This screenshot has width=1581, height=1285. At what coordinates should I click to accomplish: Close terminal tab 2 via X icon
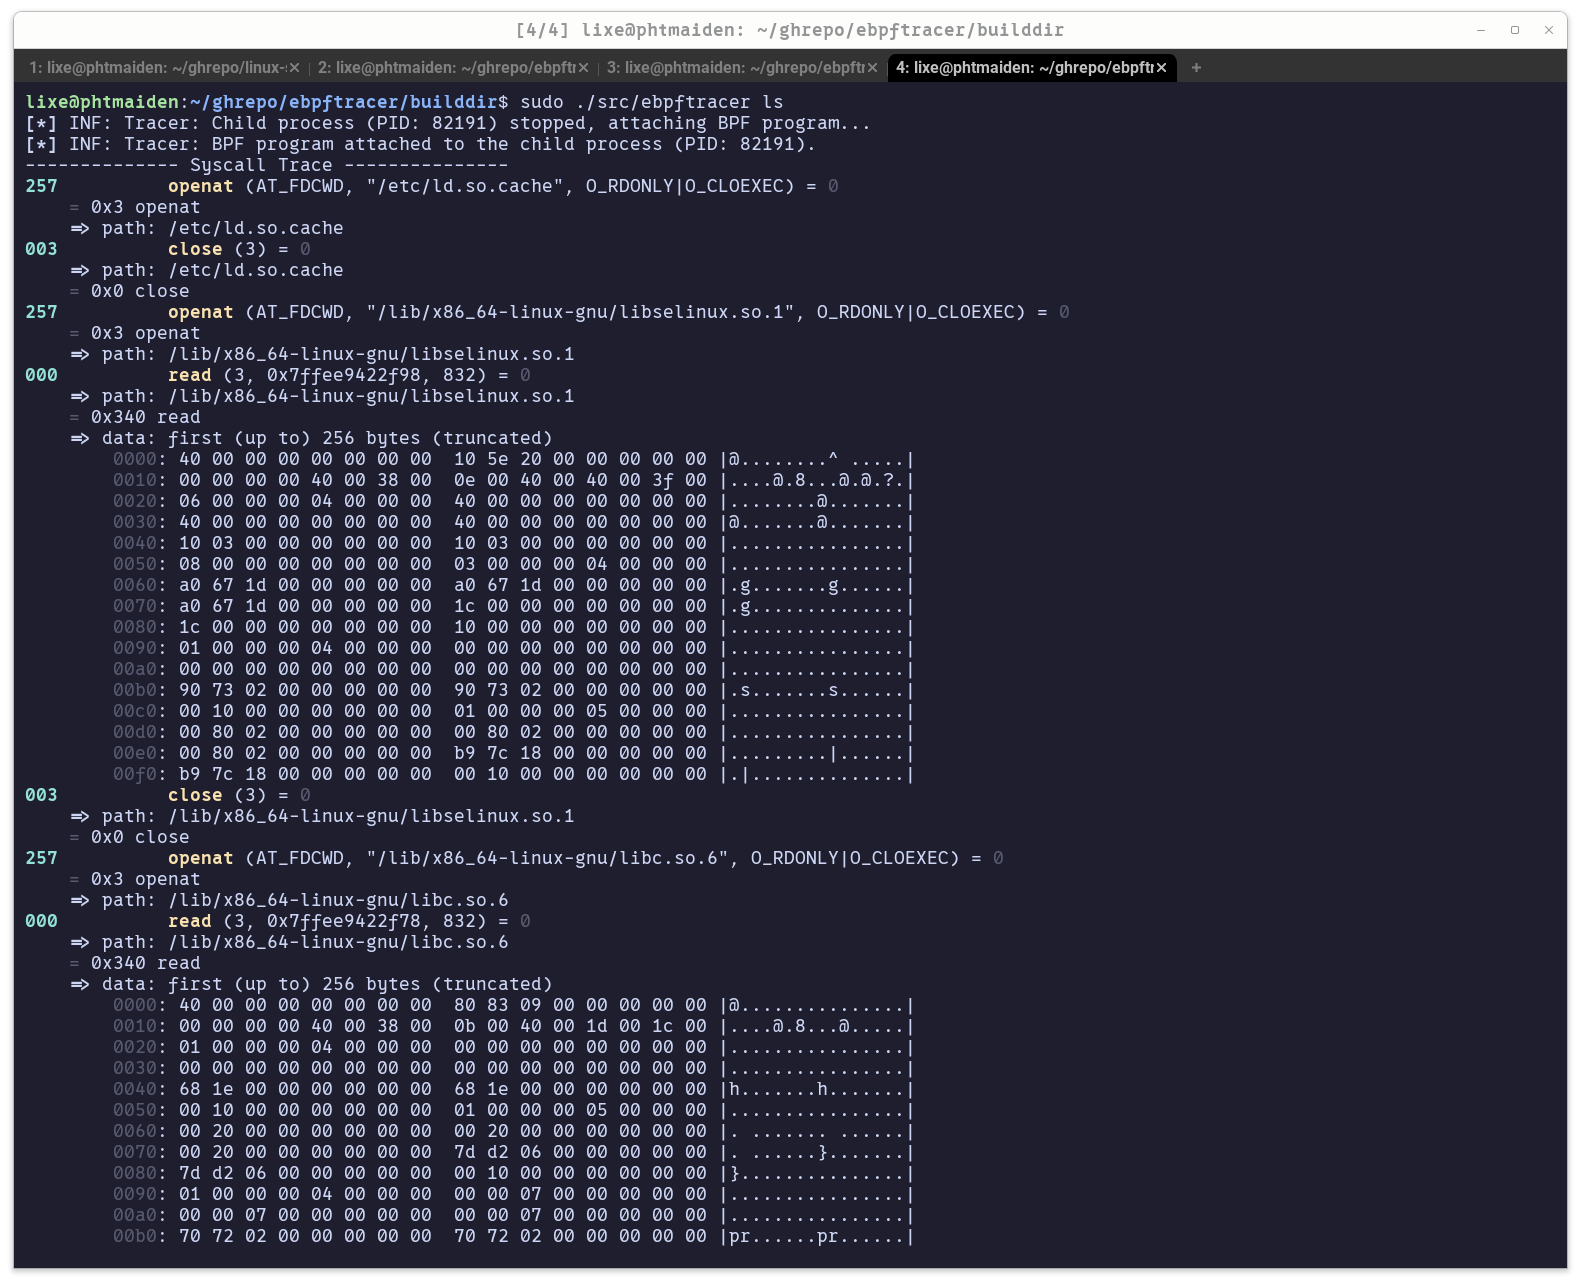click(583, 68)
